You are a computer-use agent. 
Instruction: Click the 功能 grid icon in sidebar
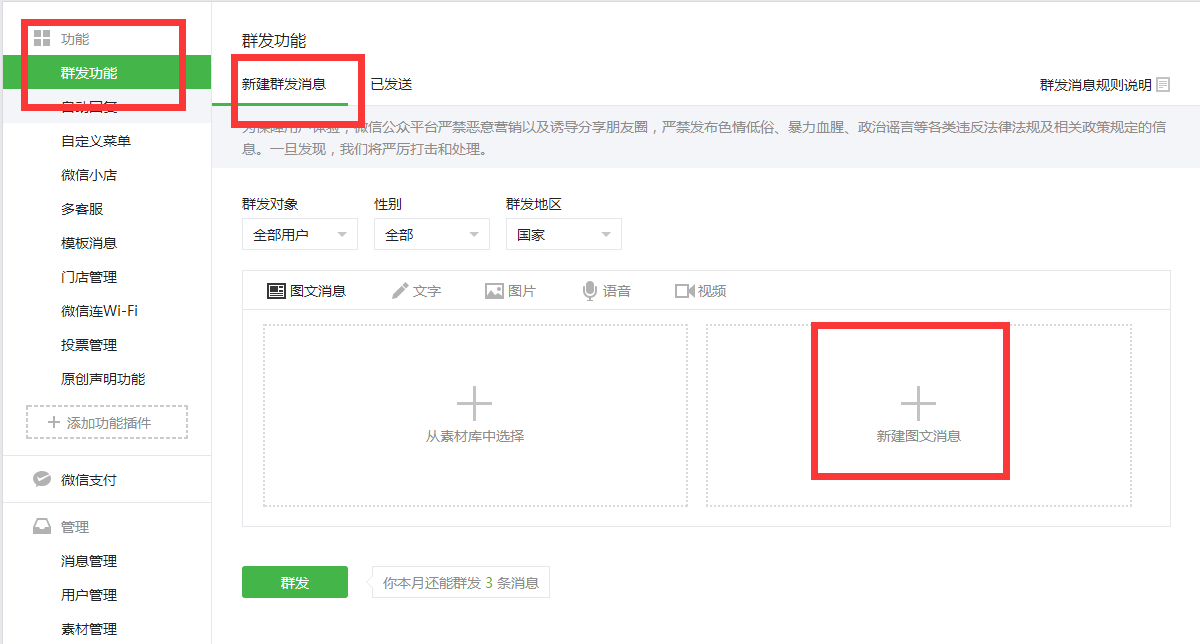pyautogui.click(x=42, y=39)
